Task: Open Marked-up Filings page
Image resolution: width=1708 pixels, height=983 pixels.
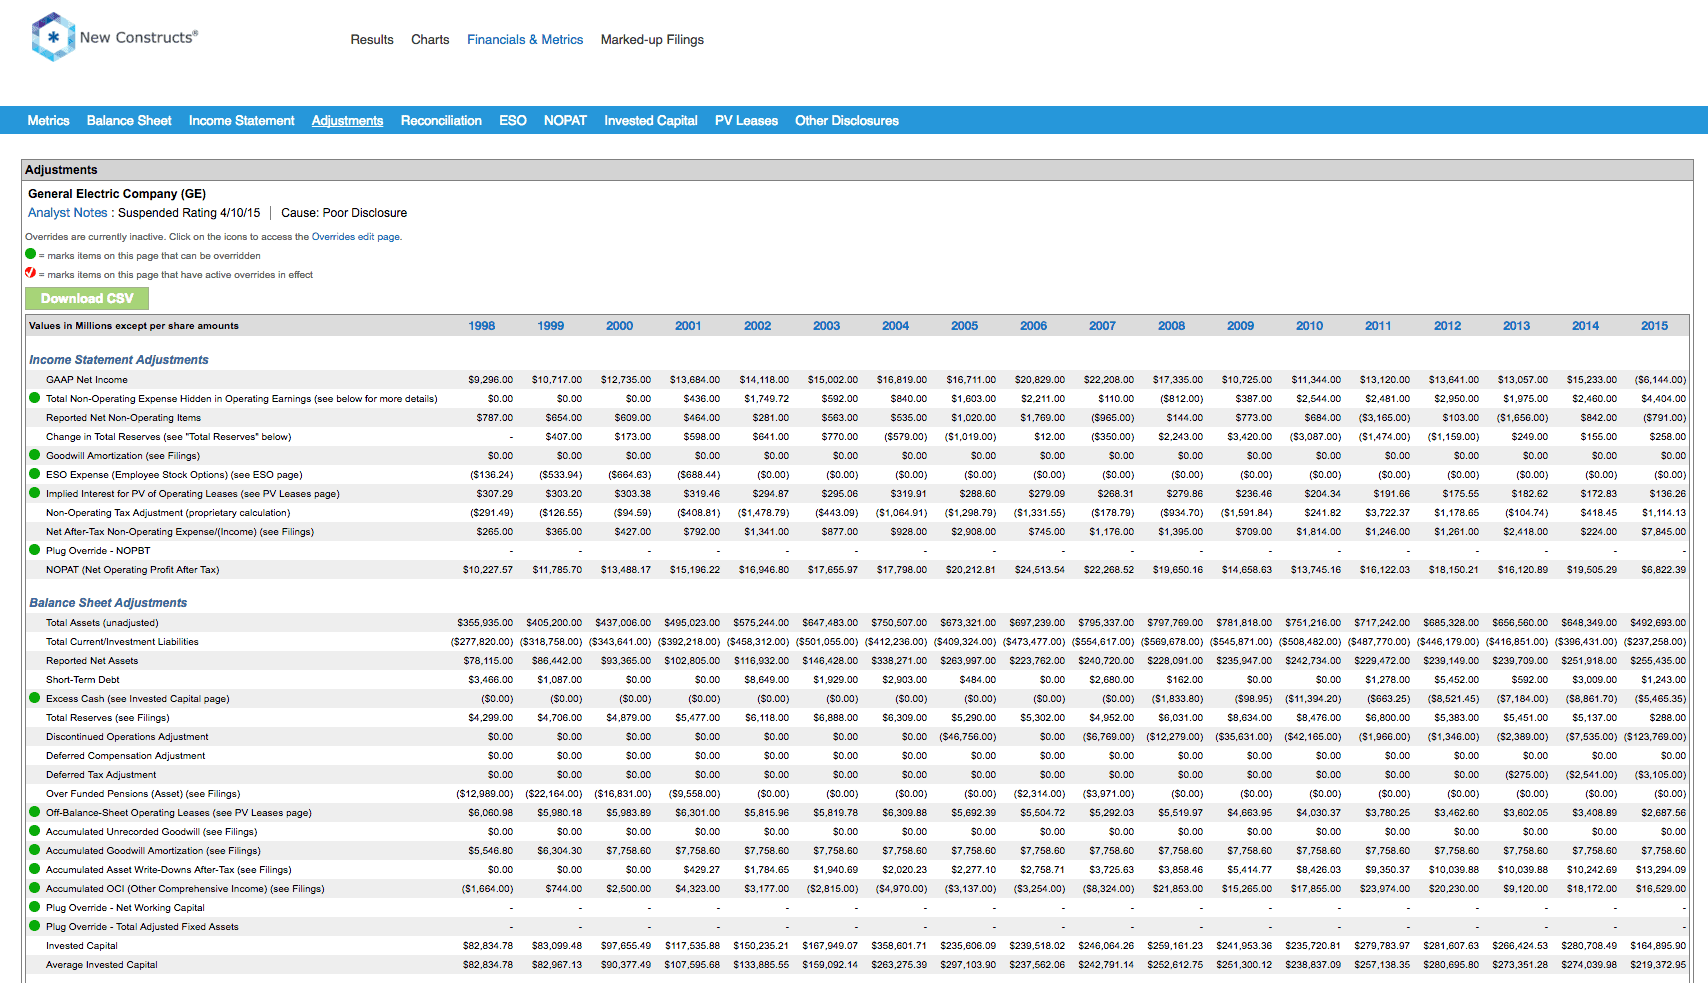Action: [652, 40]
